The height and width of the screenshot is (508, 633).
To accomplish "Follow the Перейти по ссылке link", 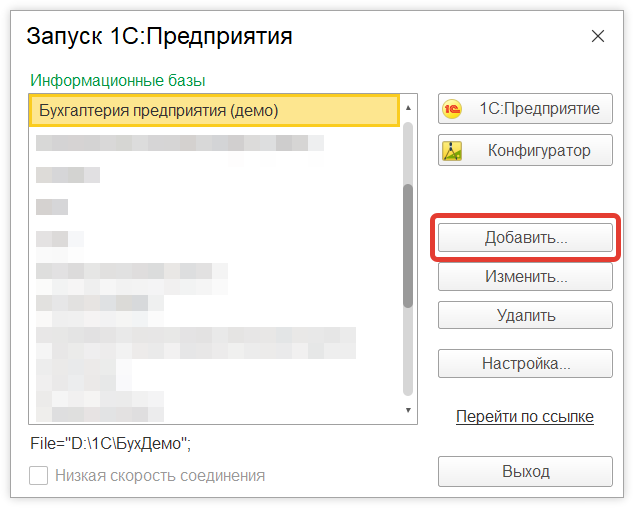I will point(525,416).
